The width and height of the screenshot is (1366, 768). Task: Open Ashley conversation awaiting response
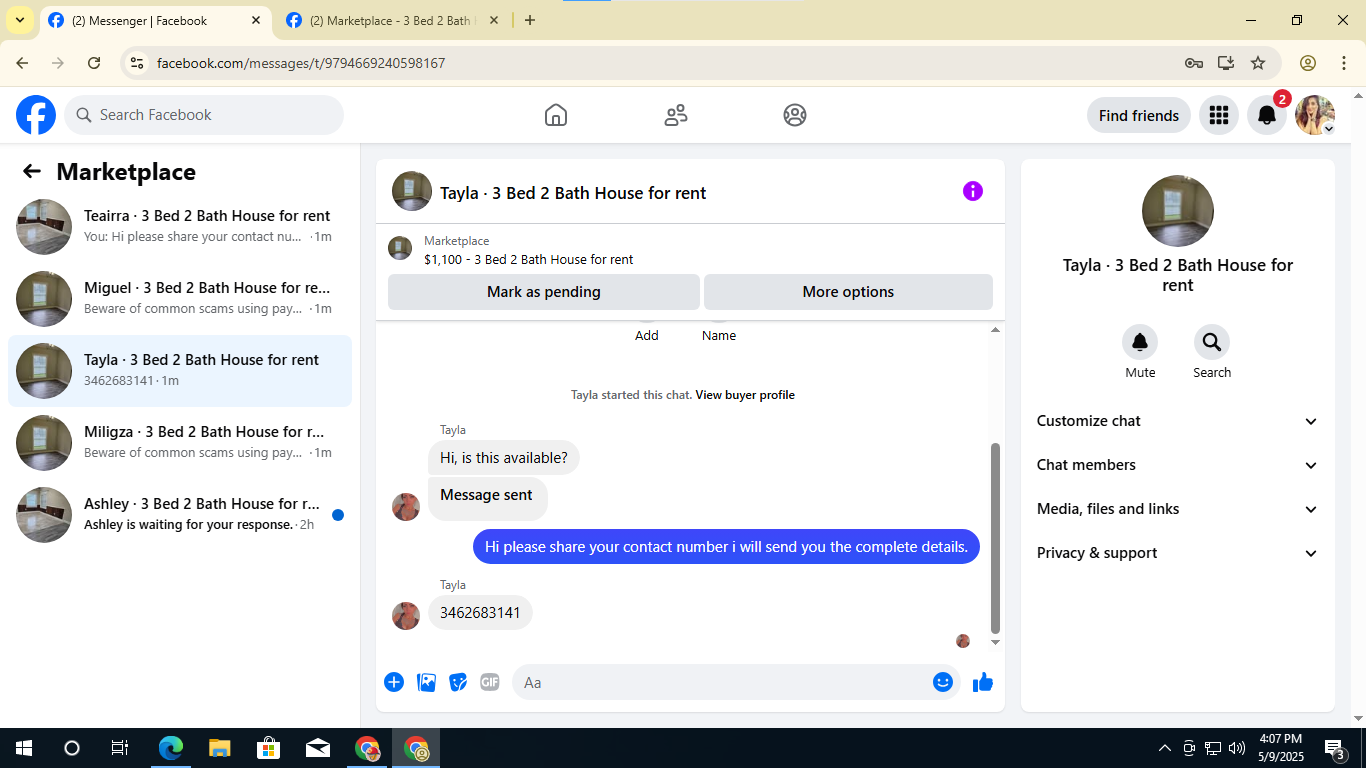180,514
